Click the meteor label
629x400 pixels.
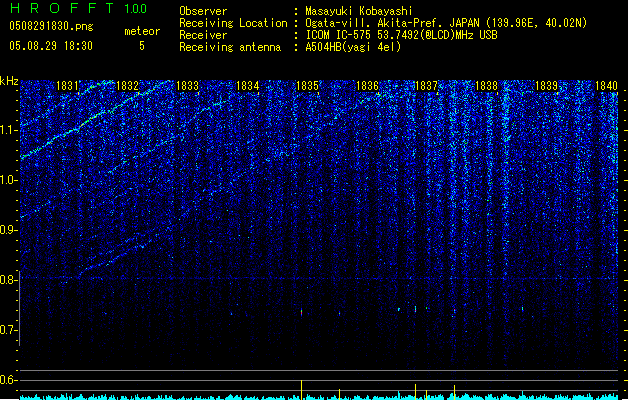(x=142, y=31)
